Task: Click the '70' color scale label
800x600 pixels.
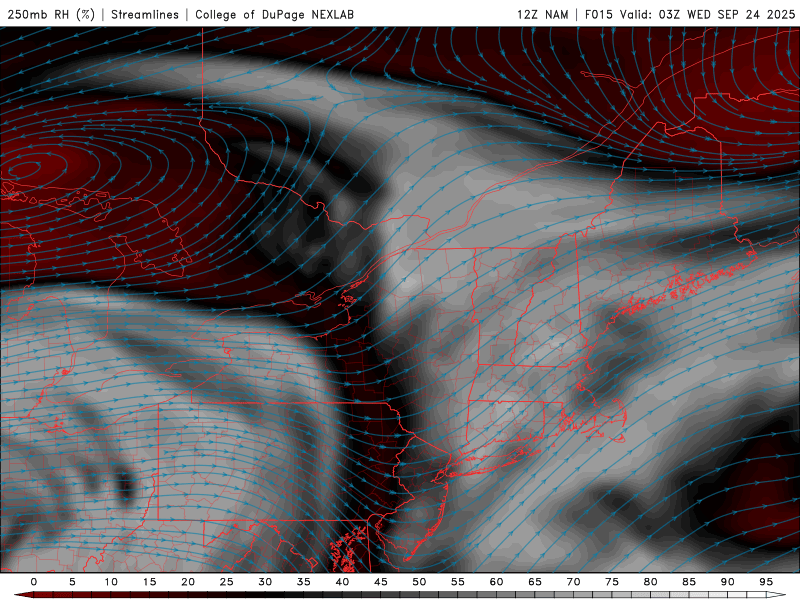Action: click(573, 582)
